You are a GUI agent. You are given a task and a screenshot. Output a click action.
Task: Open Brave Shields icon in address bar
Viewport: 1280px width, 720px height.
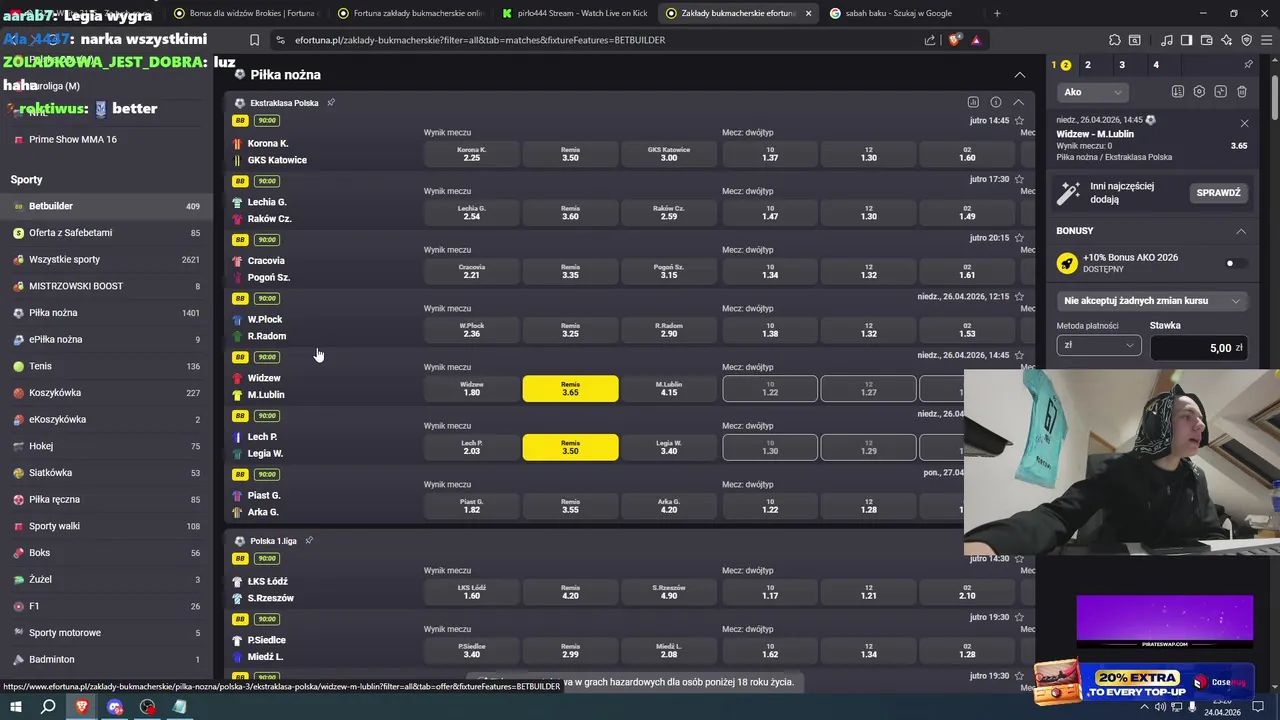(954, 40)
